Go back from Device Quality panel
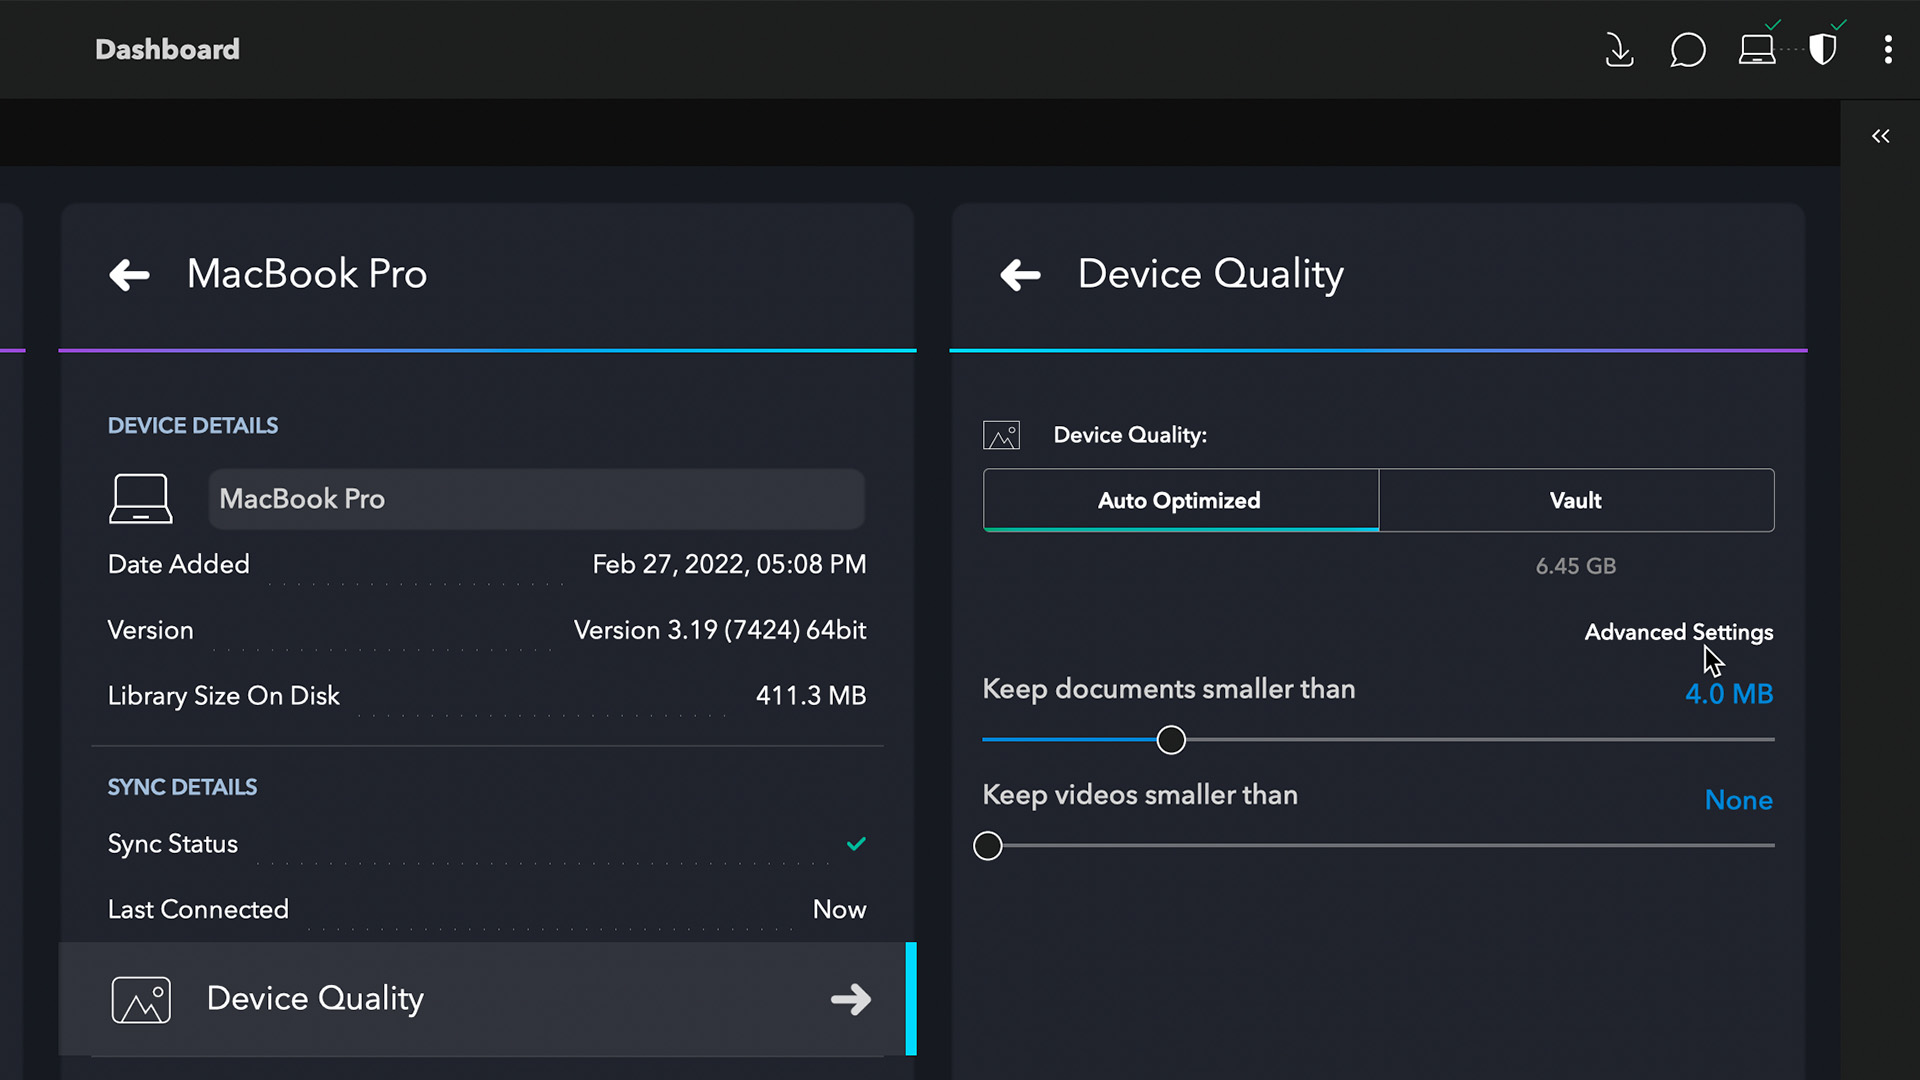Viewport: 1920px width, 1080px height. pyautogui.click(x=1020, y=275)
